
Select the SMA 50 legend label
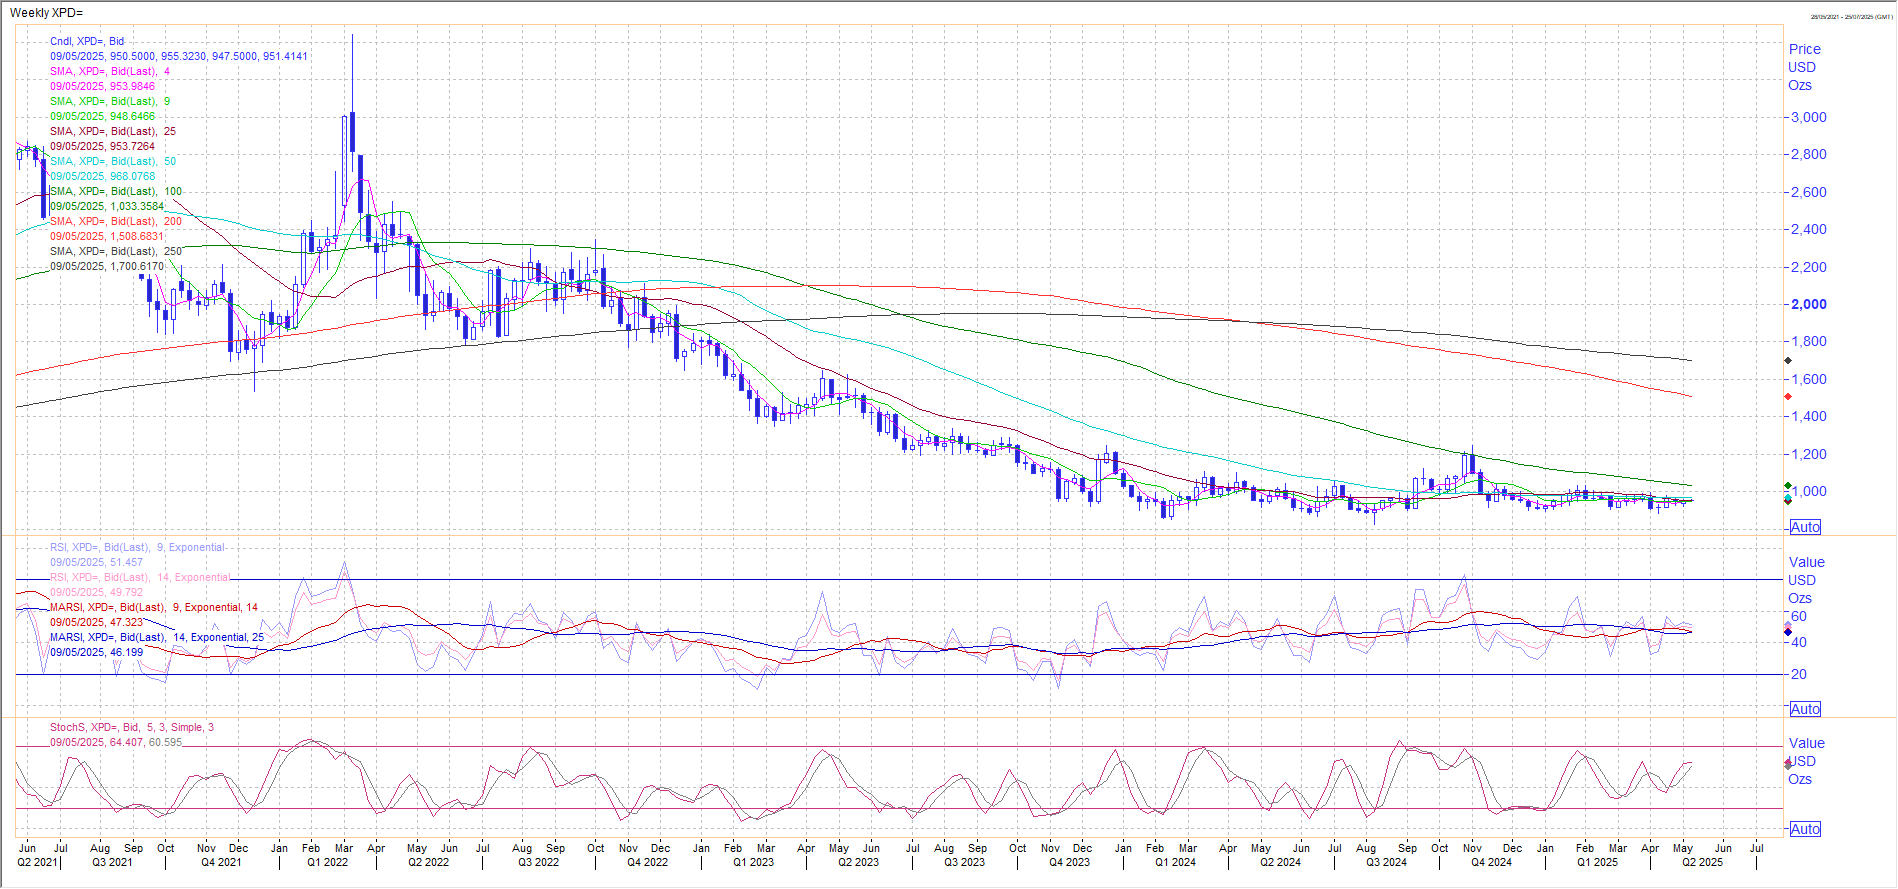coord(113,161)
